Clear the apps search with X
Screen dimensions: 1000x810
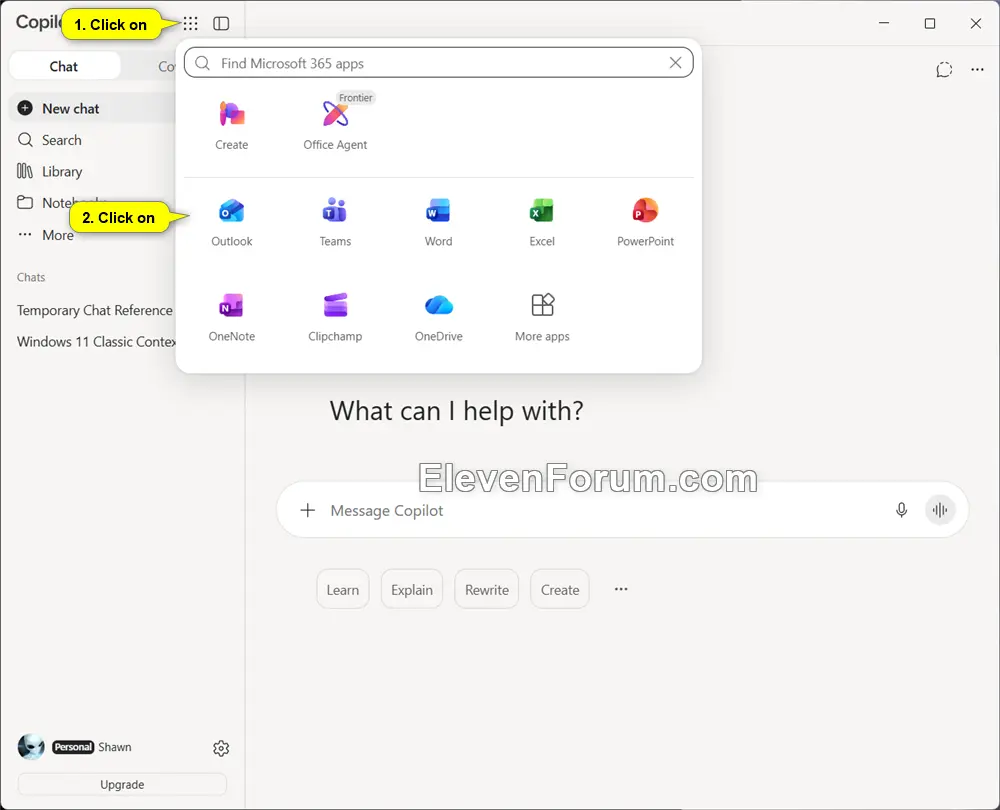tap(675, 63)
